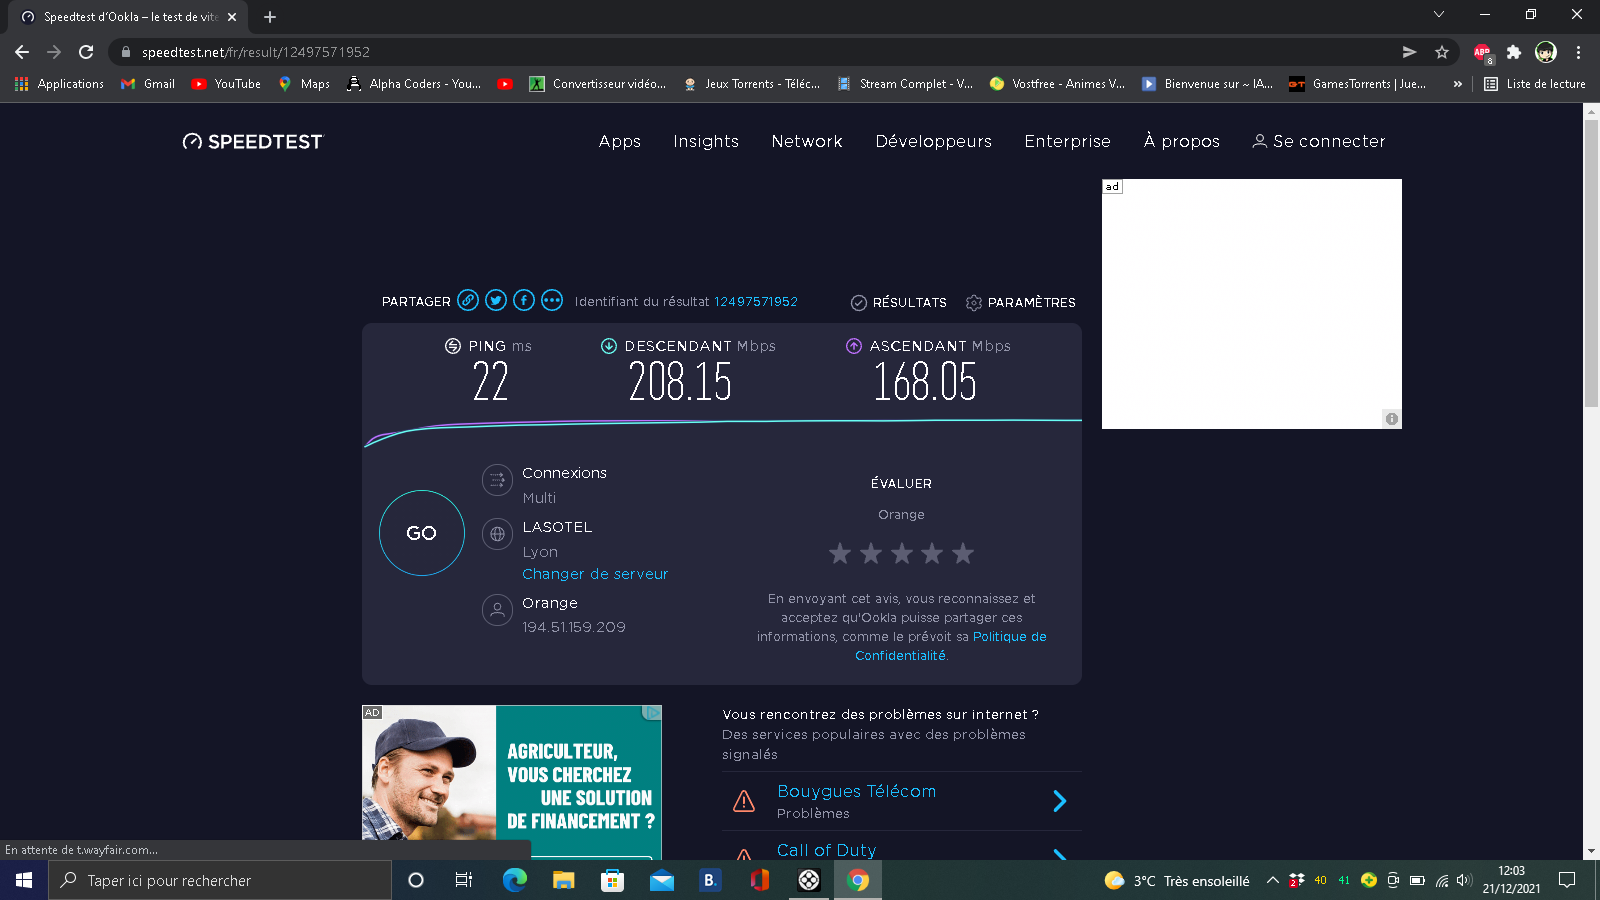Share result on Twitter
The width and height of the screenshot is (1600, 900).
(x=496, y=300)
